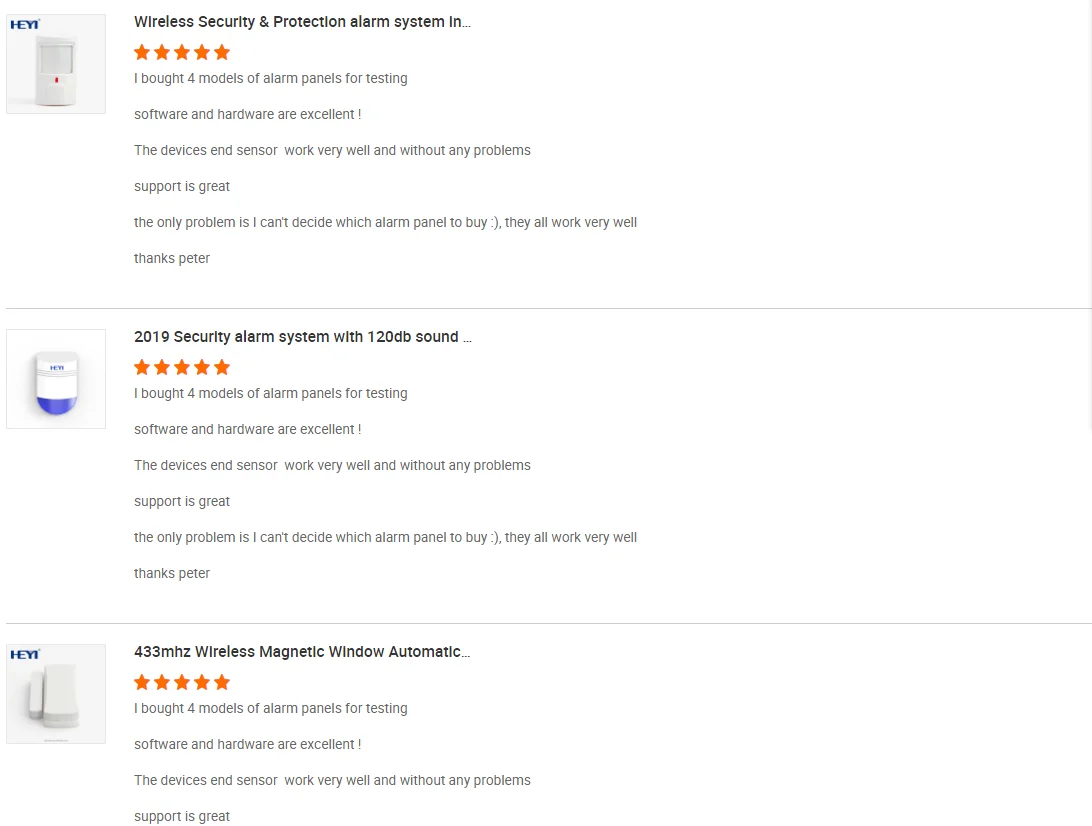Click the first star under the 2019 Security alarm title
The image size is (1092, 826).
[142, 367]
